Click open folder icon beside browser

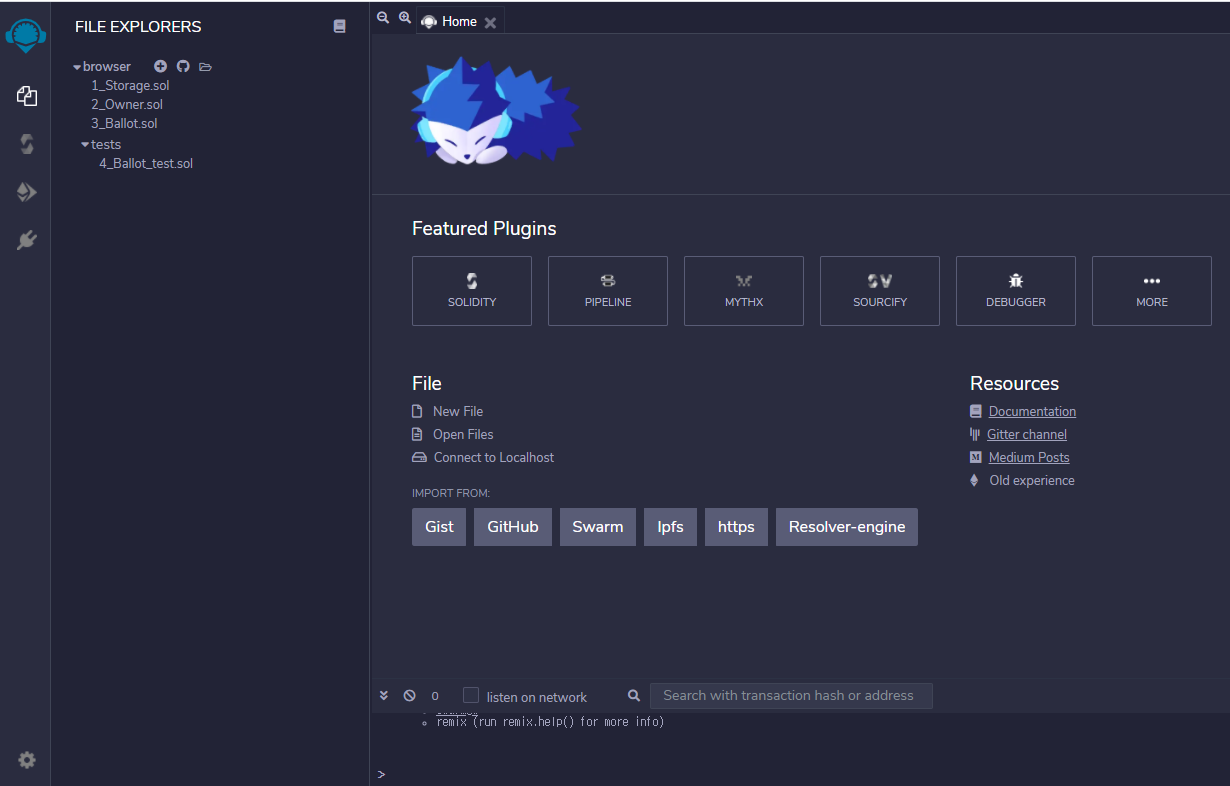(205, 67)
